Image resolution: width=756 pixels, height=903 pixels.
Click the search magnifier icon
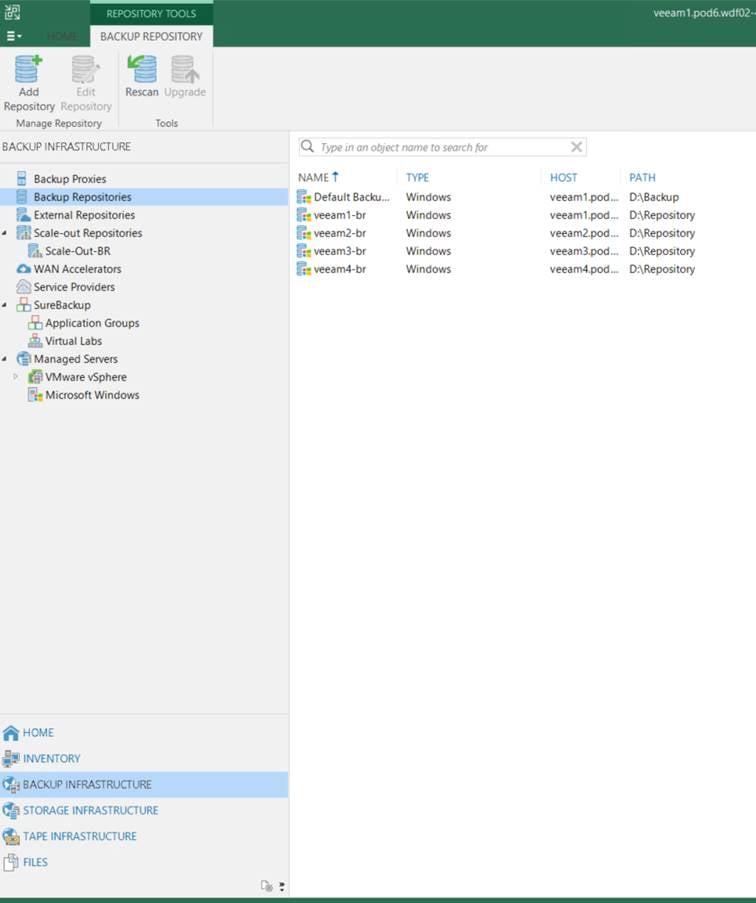click(307, 146)
